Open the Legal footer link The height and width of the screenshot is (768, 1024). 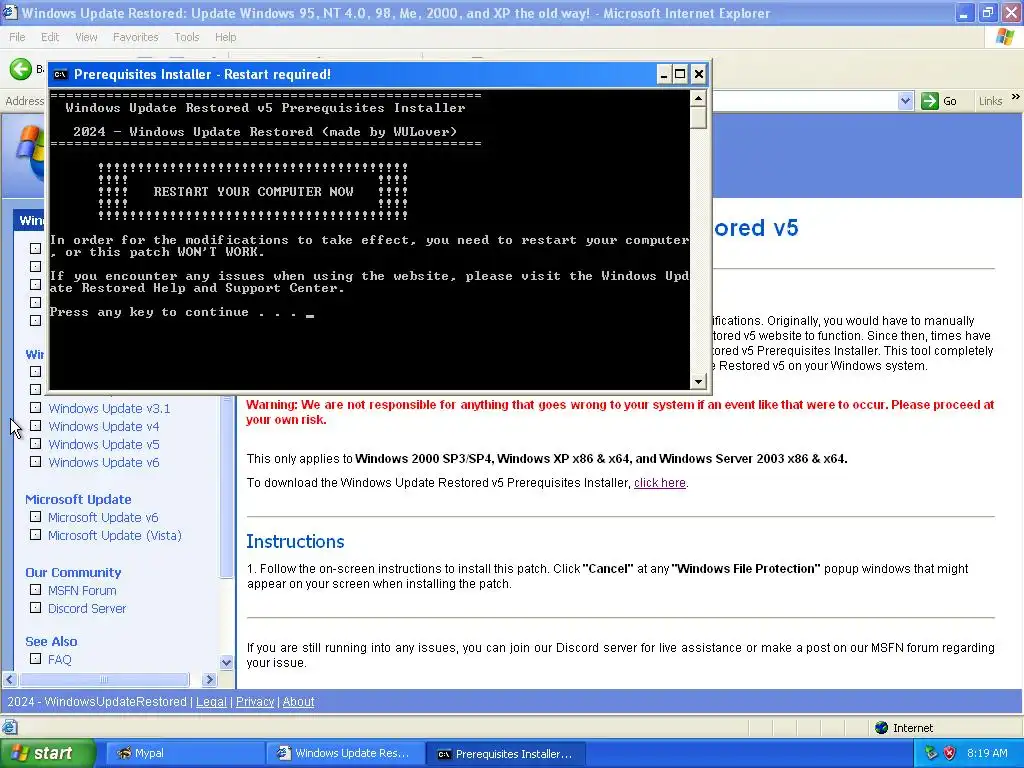point(211,701)
